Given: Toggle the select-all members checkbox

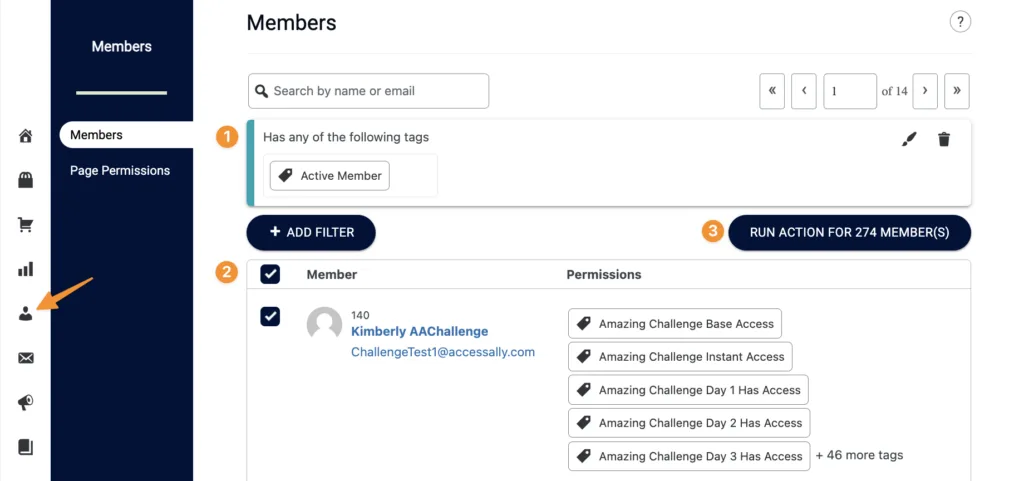Looking at the screenshot, I should click(x=270, y=274).
